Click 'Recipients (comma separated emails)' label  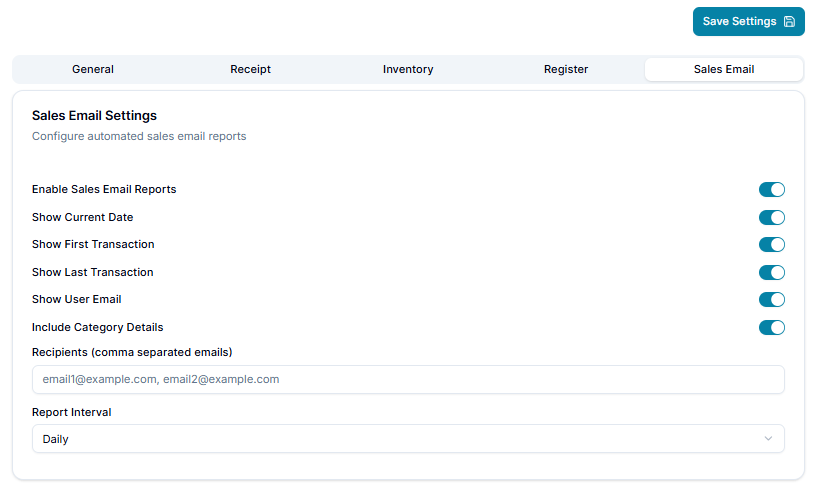tap(132, 352)
